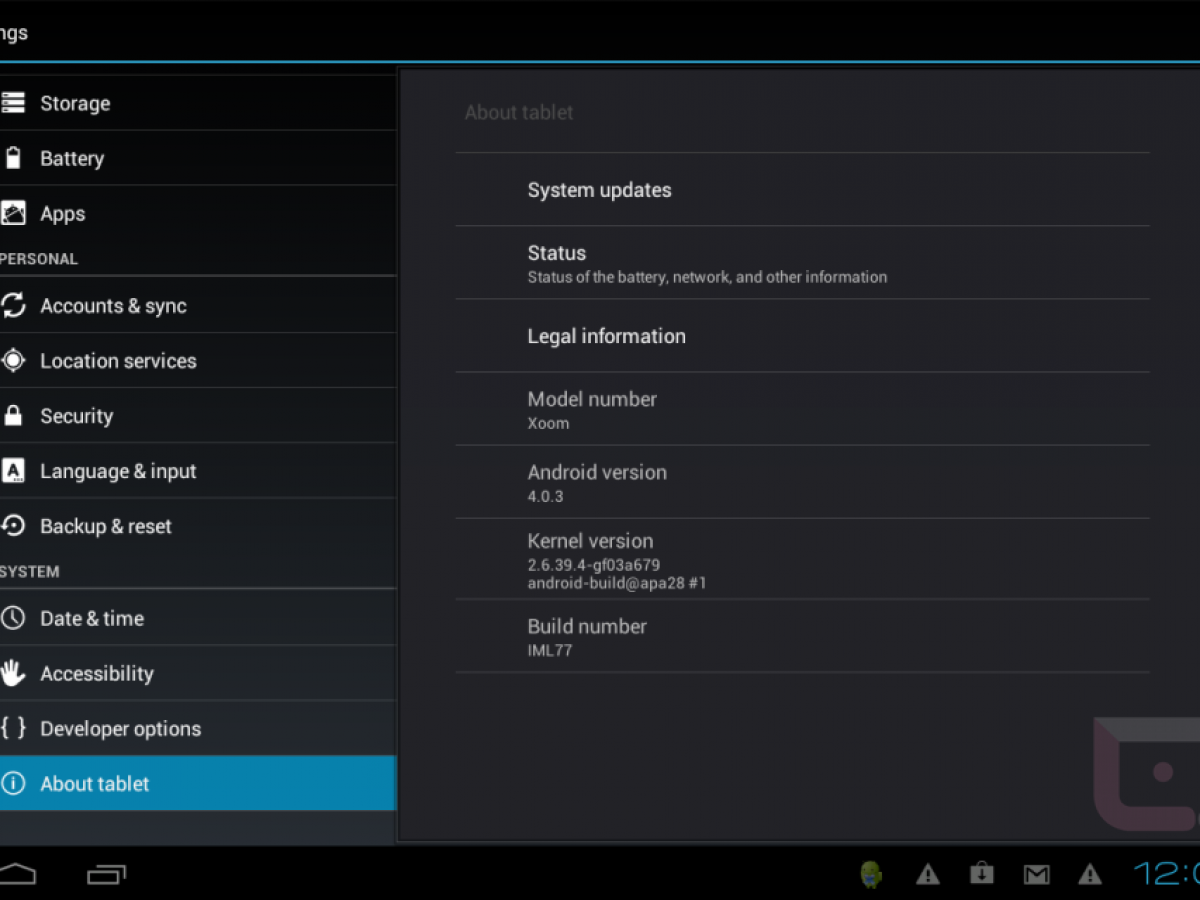Open the Recent apps switcher
This screenshot has width=1200, height=900.
tap(106, 875)
